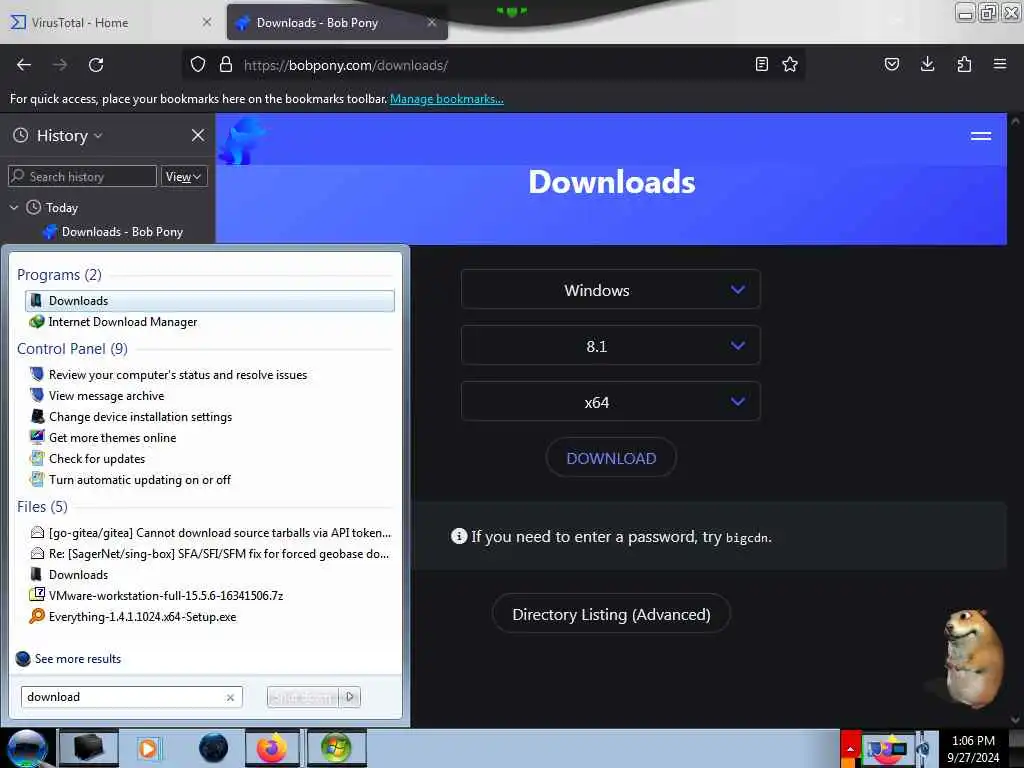This screenshot has height=768, width=1024.
Task: Open the media player taskbar icon
Action: (x=148, y=748)
